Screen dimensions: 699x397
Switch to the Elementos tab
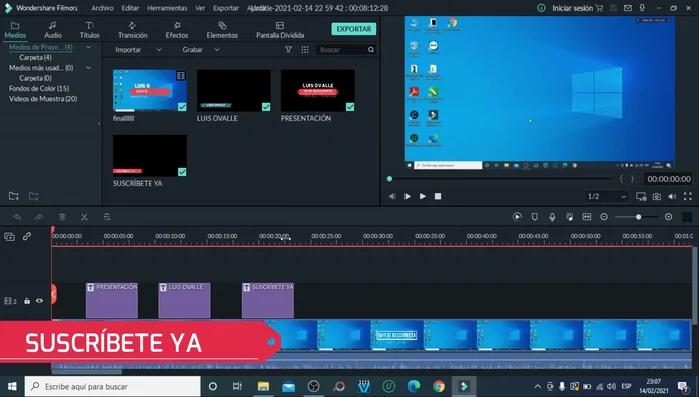[x=222, y=30]
